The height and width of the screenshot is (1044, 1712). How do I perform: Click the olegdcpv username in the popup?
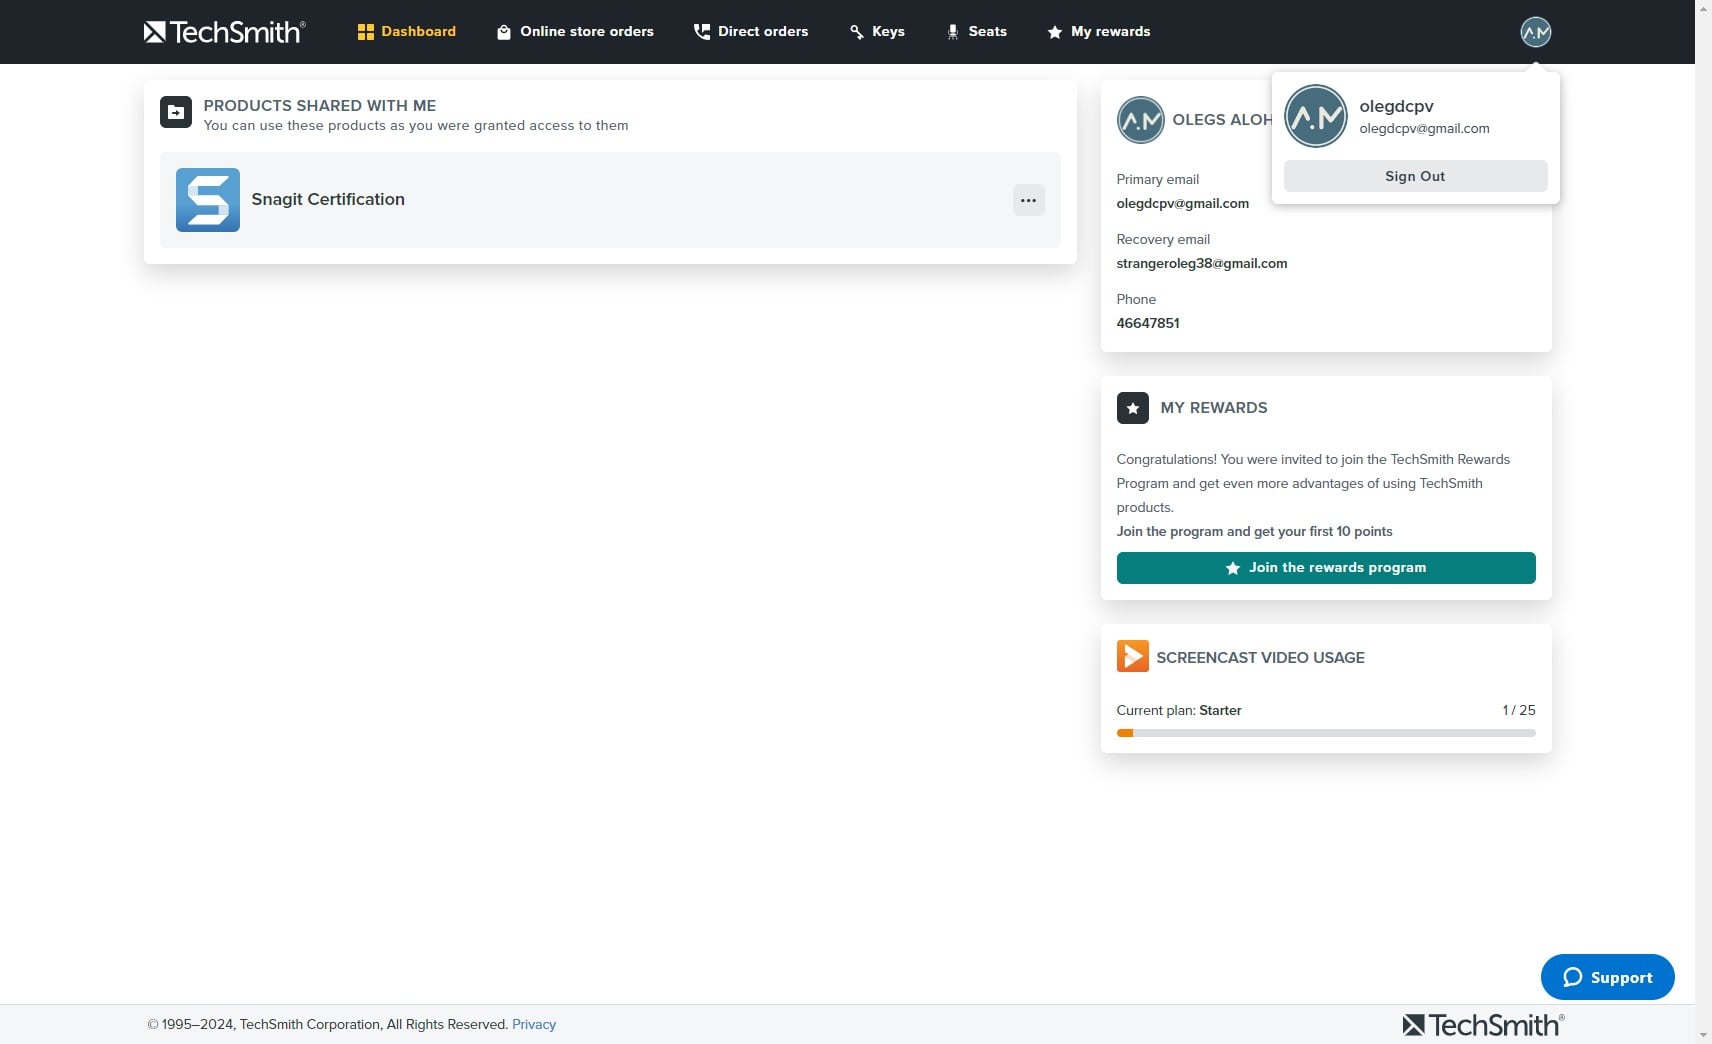[1396, 106]
